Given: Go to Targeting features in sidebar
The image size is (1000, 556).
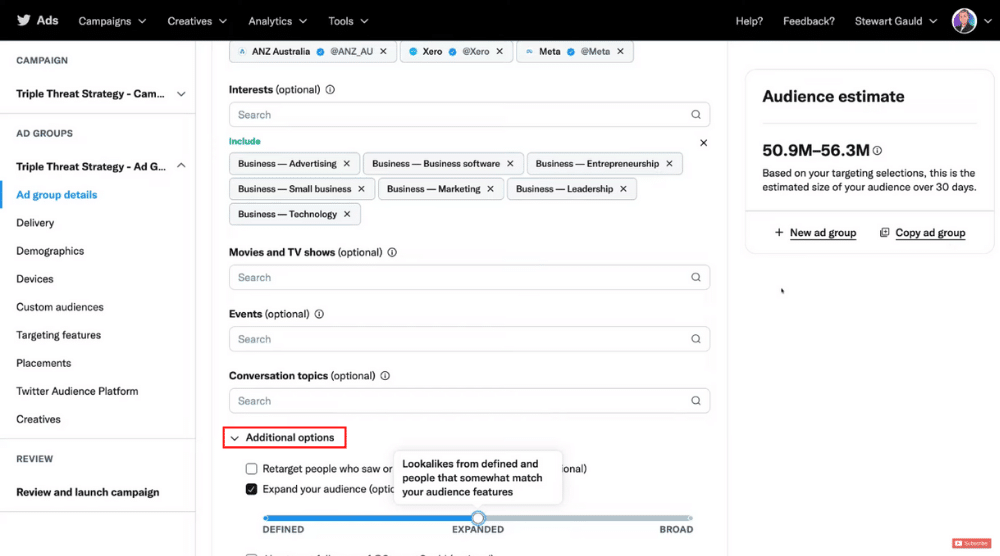Looking at the screenshot, I should pyautogui.click(x=59, y=335).
